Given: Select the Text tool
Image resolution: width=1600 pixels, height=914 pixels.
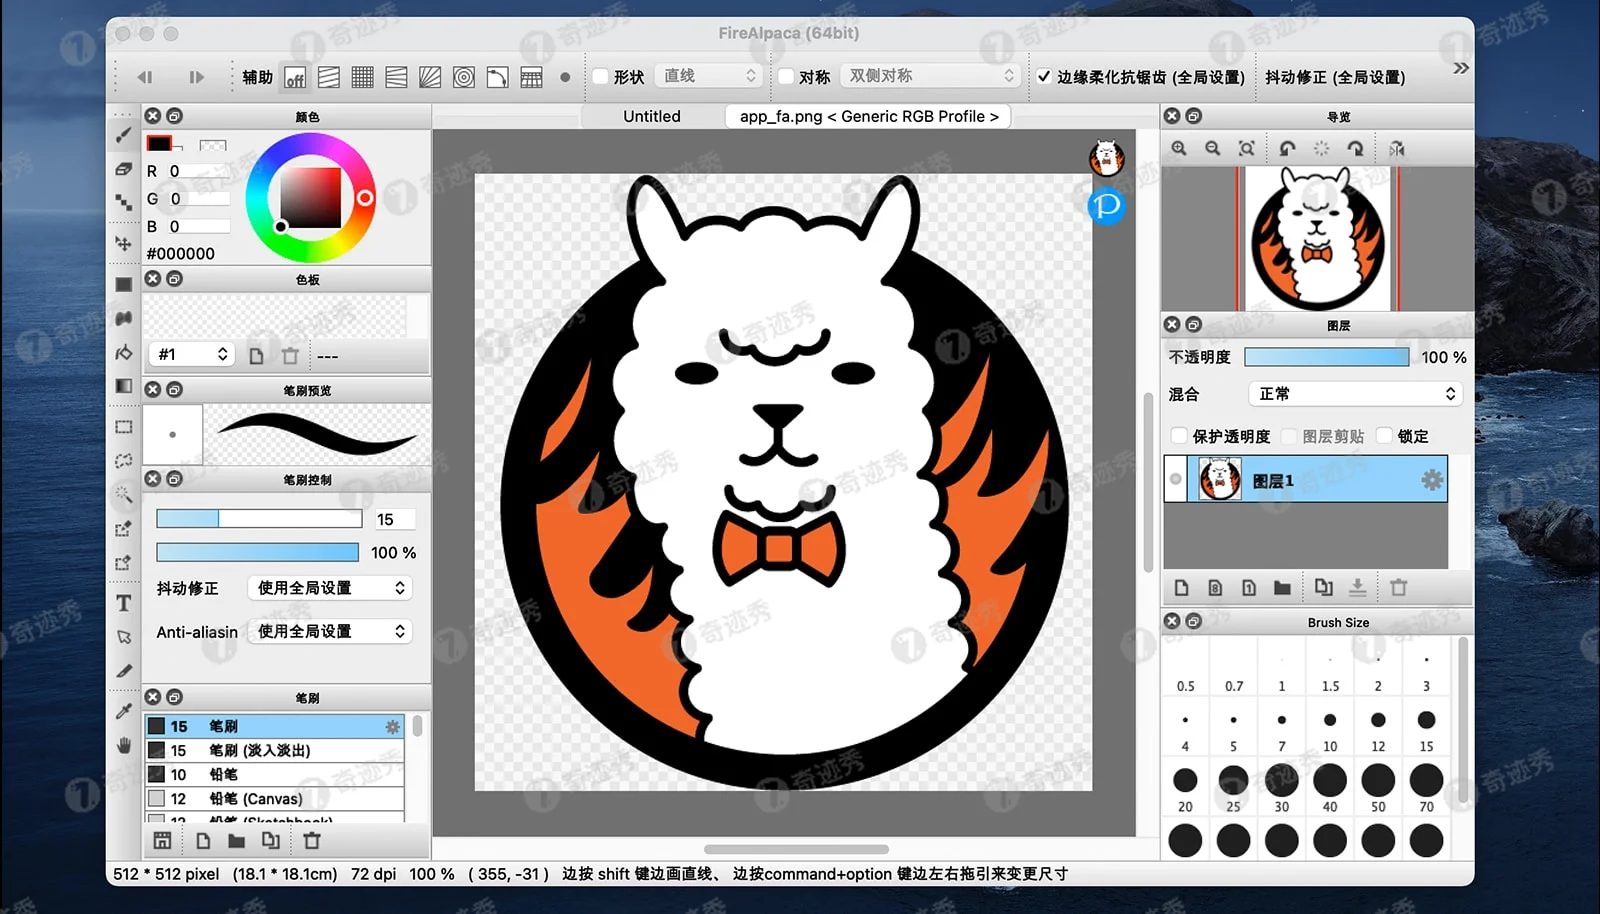Looking at the screenshot, I should (x=124, y=604).
